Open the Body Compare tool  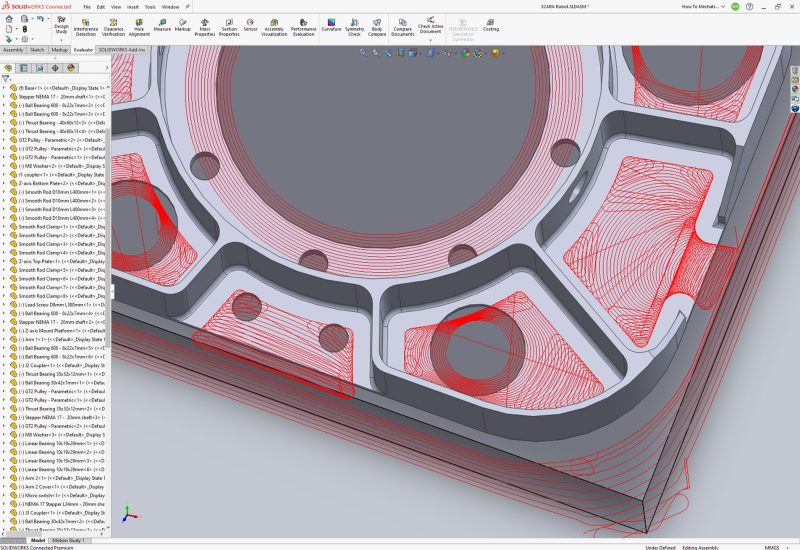[377, 27]
